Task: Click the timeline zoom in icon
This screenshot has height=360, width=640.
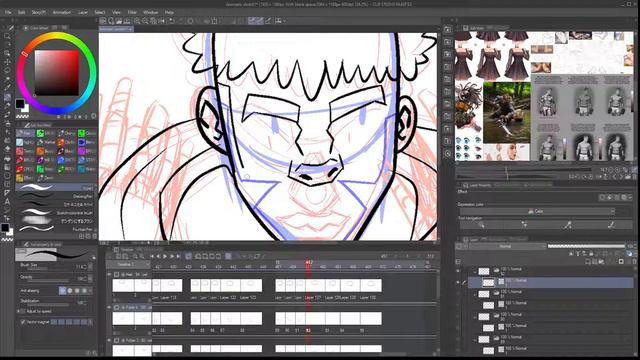Action: click(x=135, y=256)
